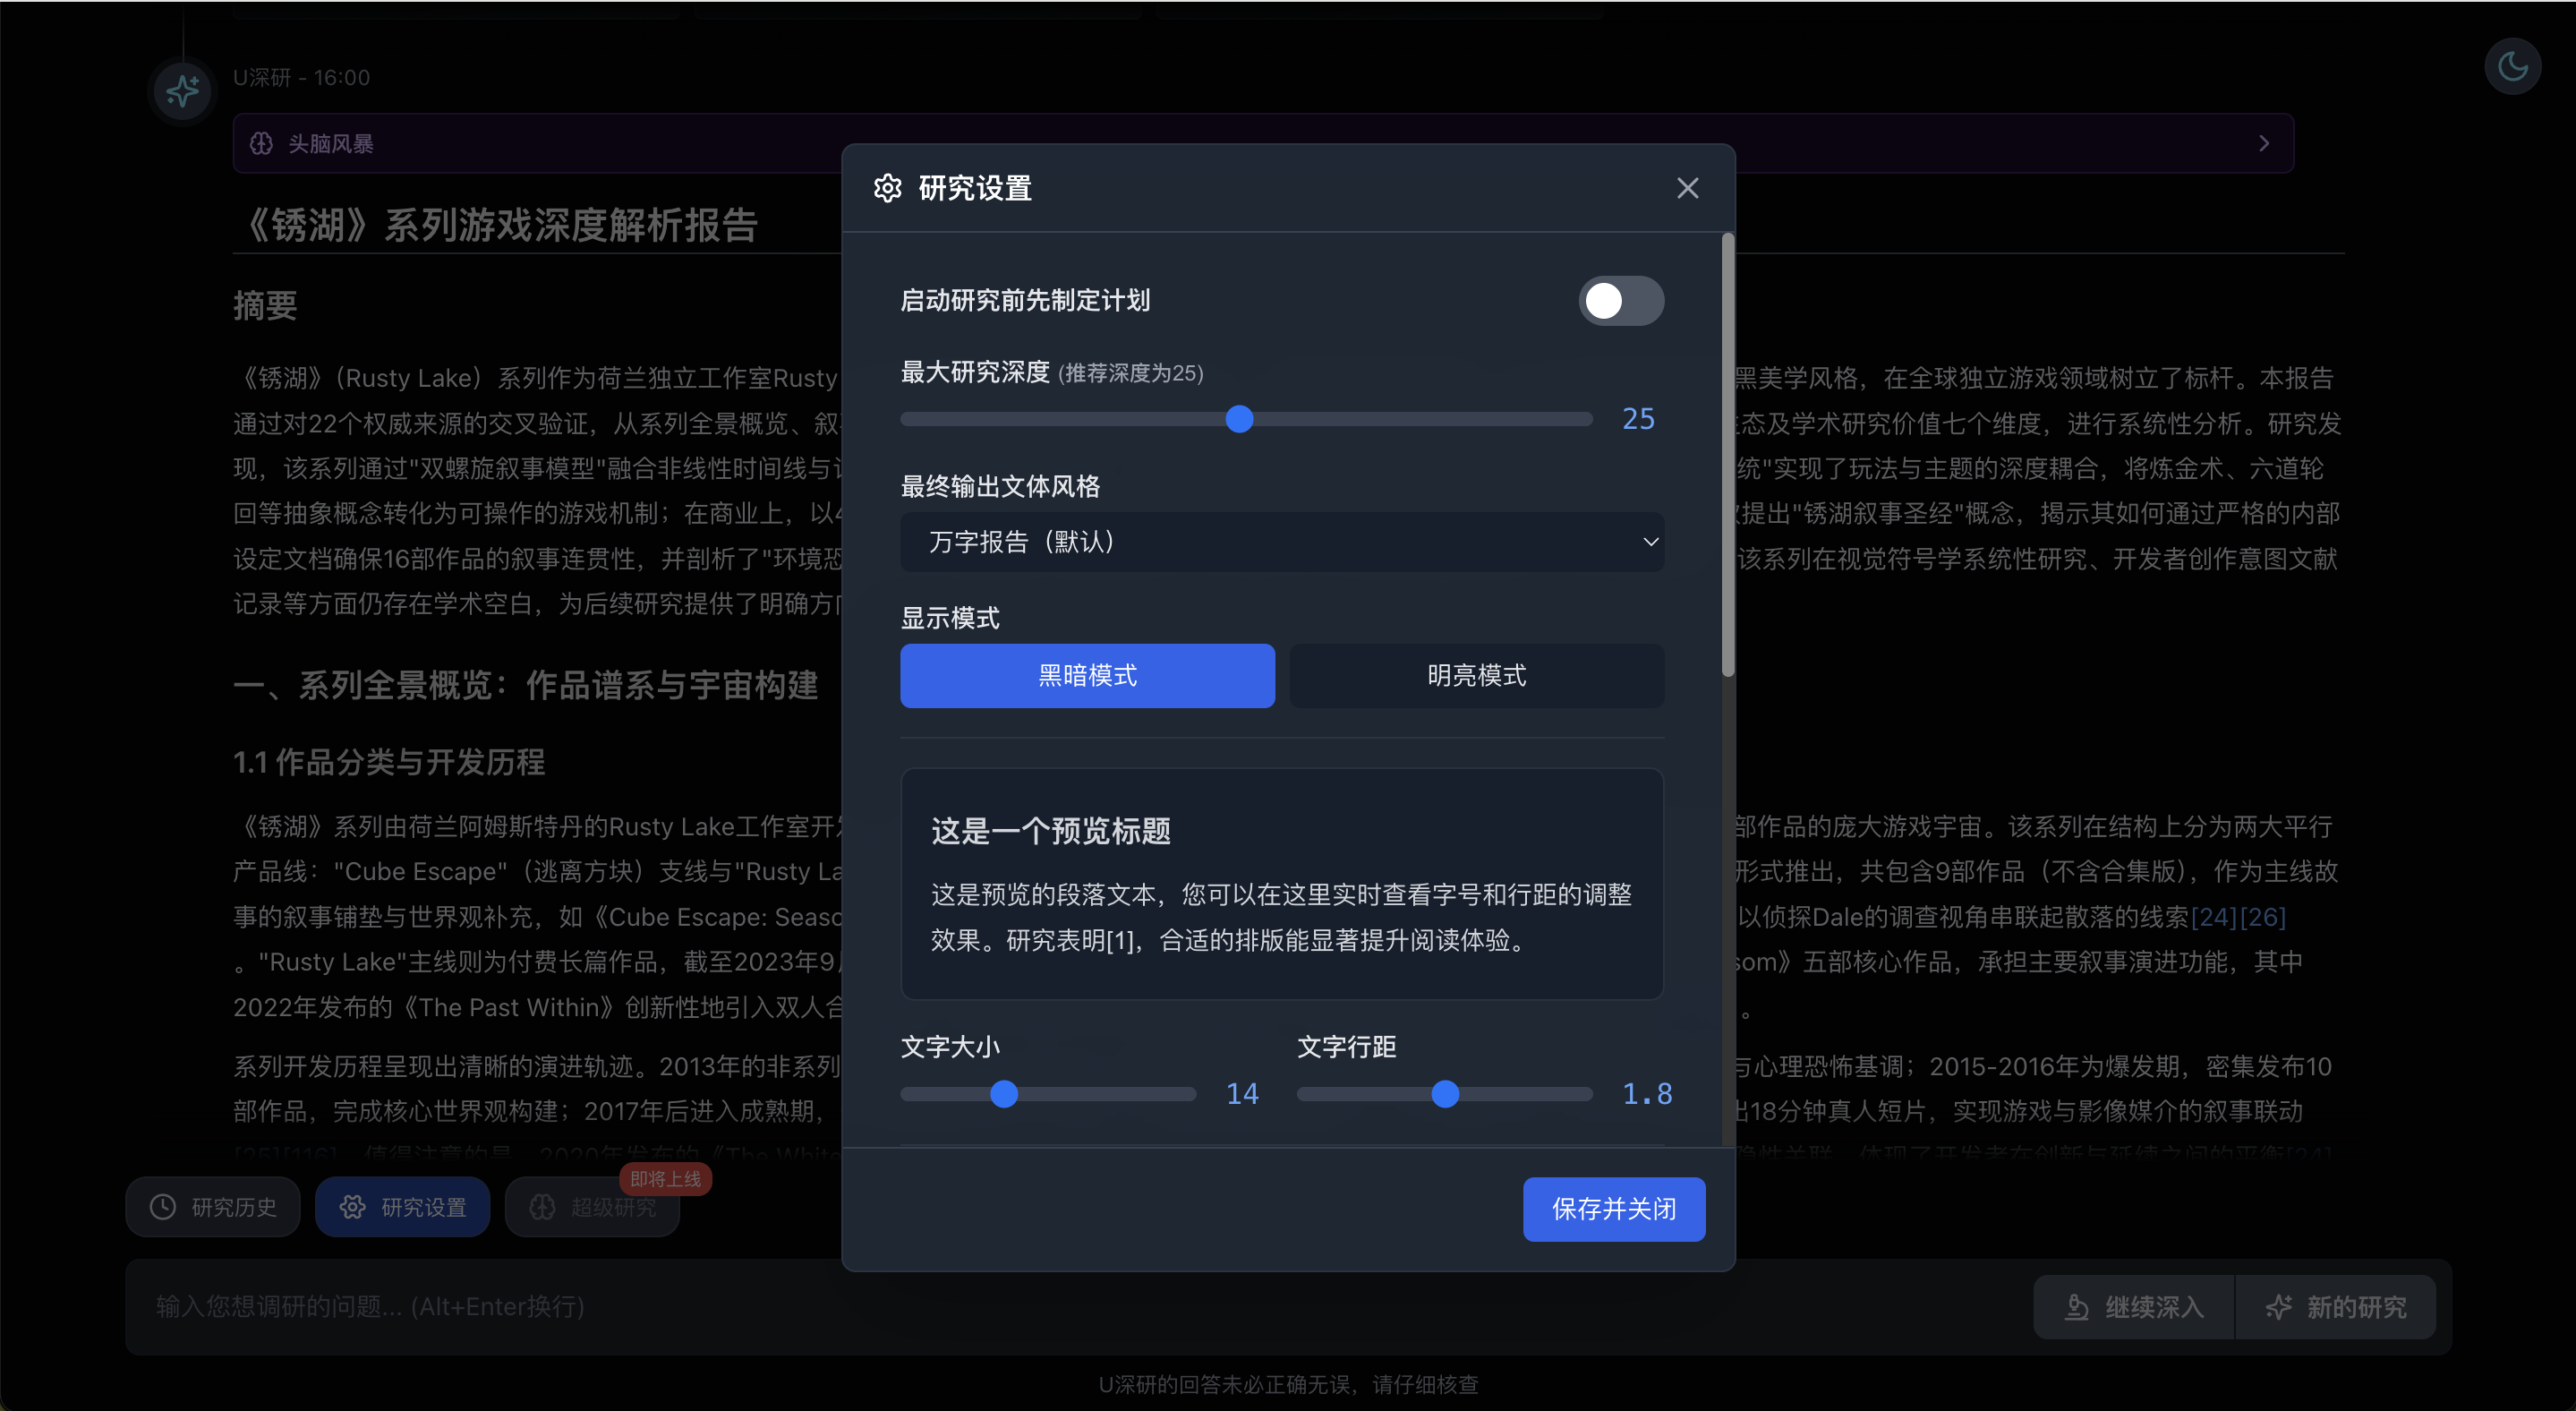Click the 显示模式 label

coord(950,618)
